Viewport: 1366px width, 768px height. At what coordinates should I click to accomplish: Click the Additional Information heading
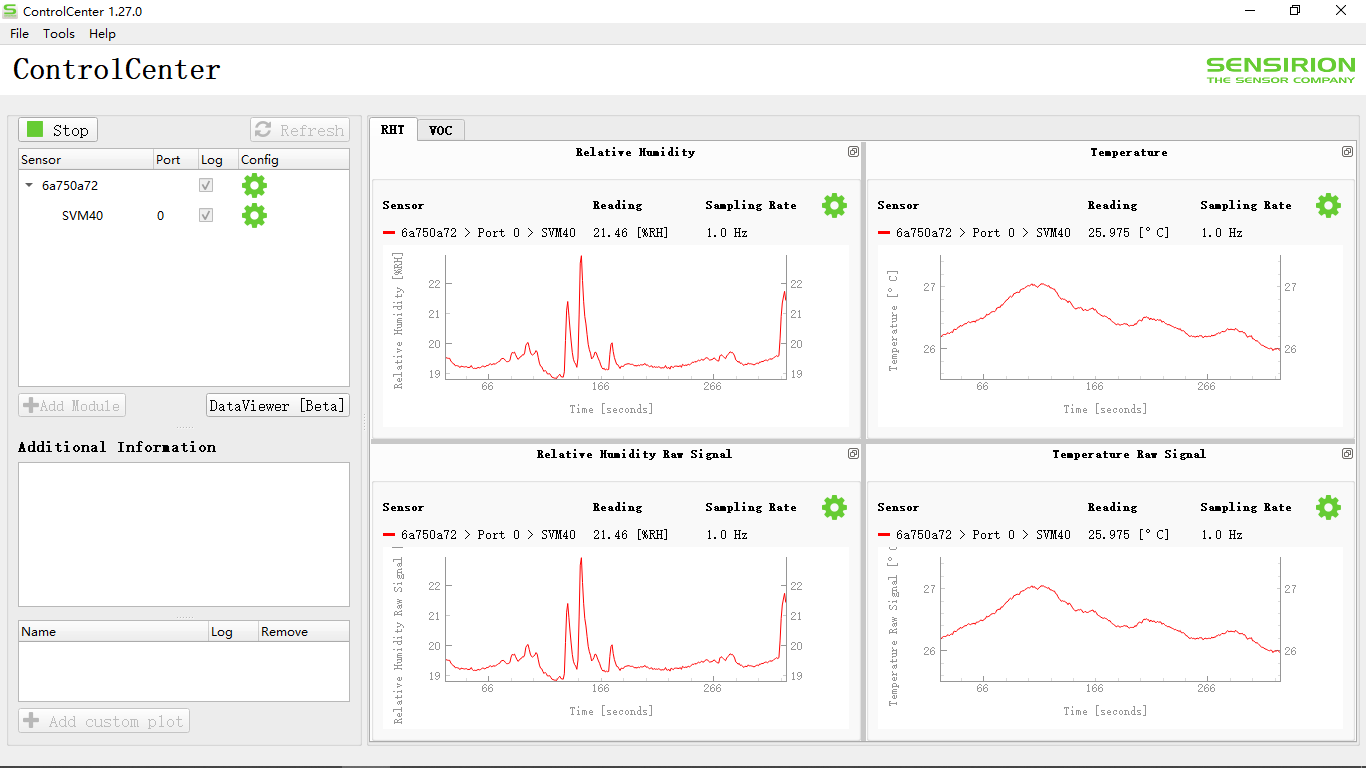117,447
